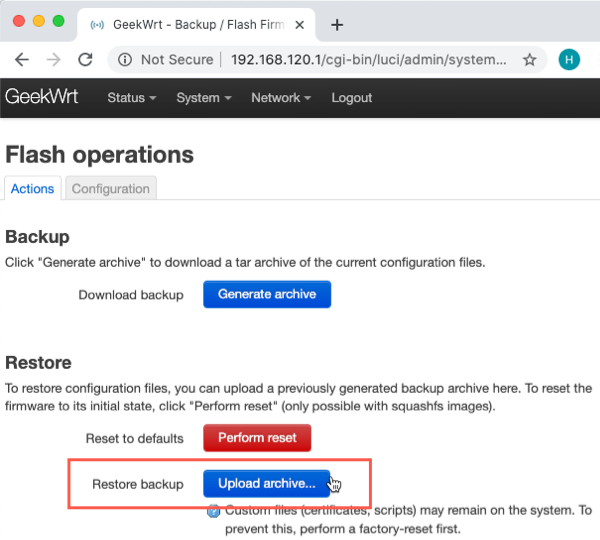Maximize window with the green button
The image size is (600, 540).
point(59,21)
